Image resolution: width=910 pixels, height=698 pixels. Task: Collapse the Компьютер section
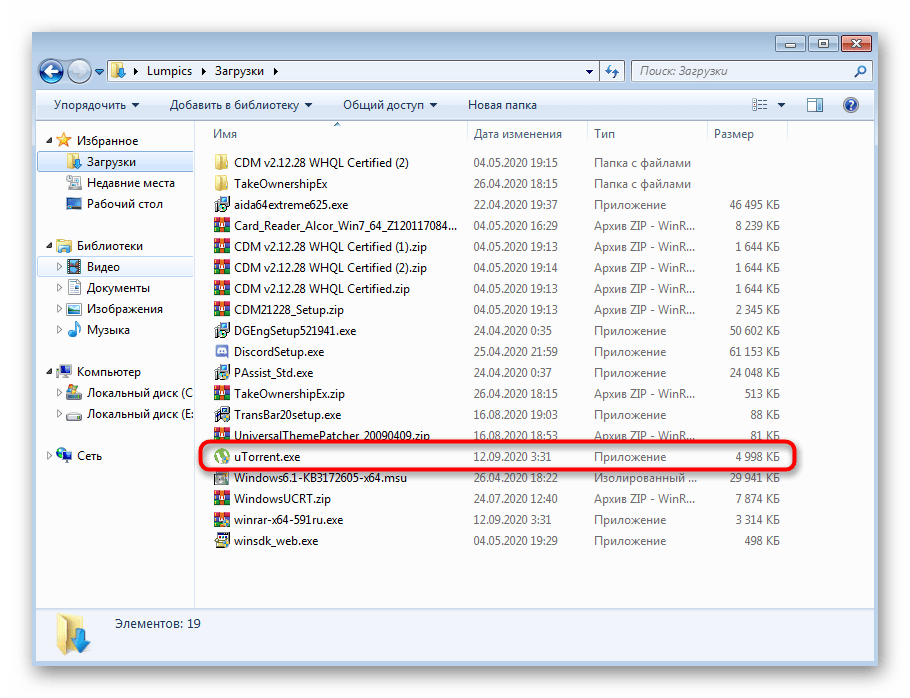49,372
